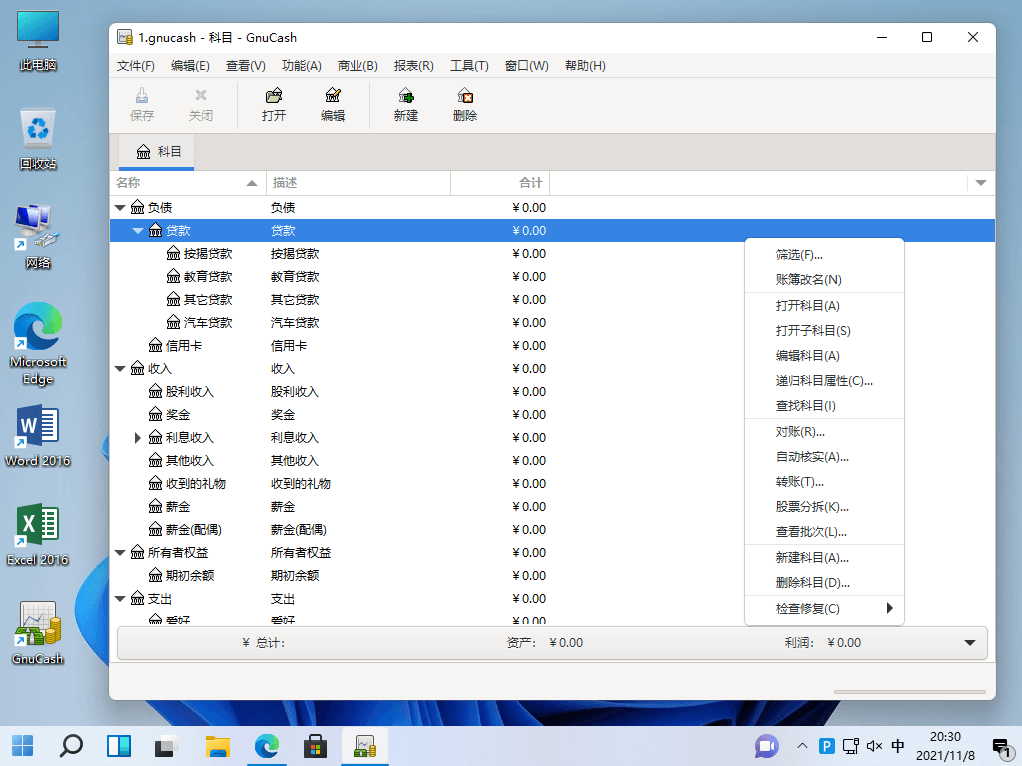Open the 工具(T) menu
The height and width of the screenshot is (766, 1022).
469,66
